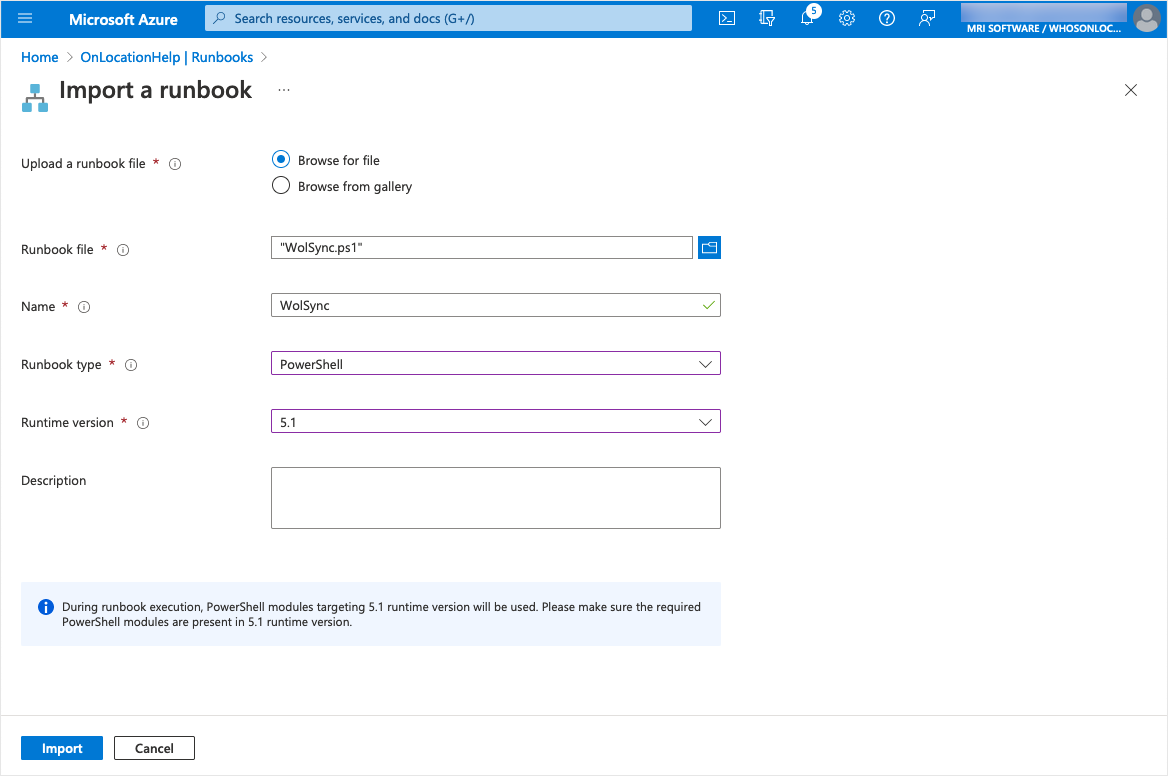Click into the Description text area
The width and height of the screenshot is (1168, 776).
[x=495, y=497]
